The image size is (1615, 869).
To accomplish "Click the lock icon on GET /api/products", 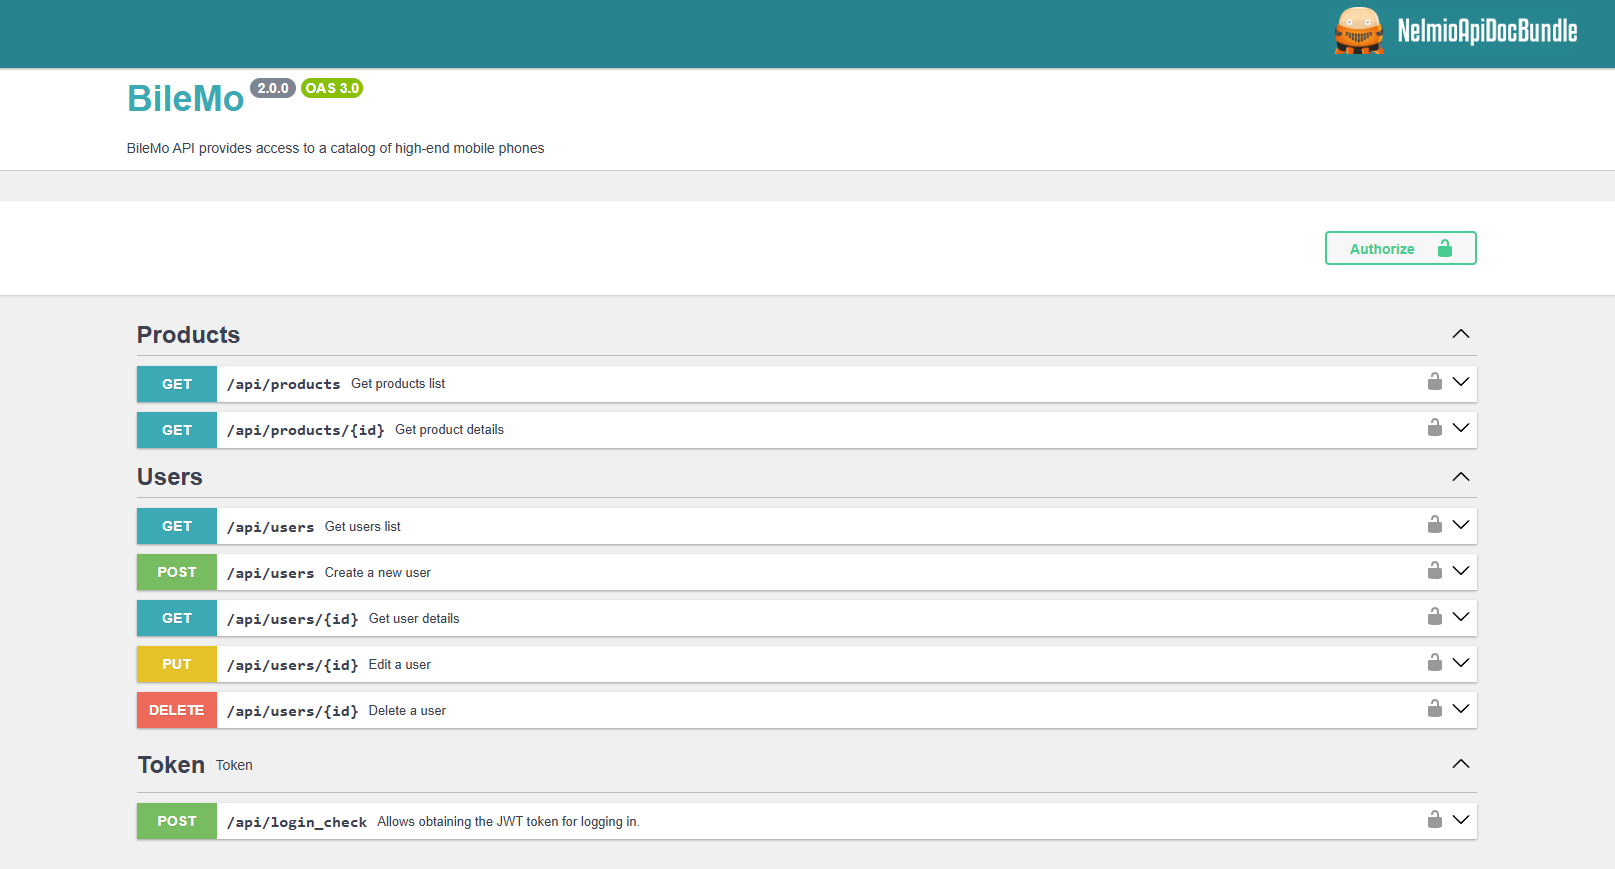I will (x=1434, y=382).
